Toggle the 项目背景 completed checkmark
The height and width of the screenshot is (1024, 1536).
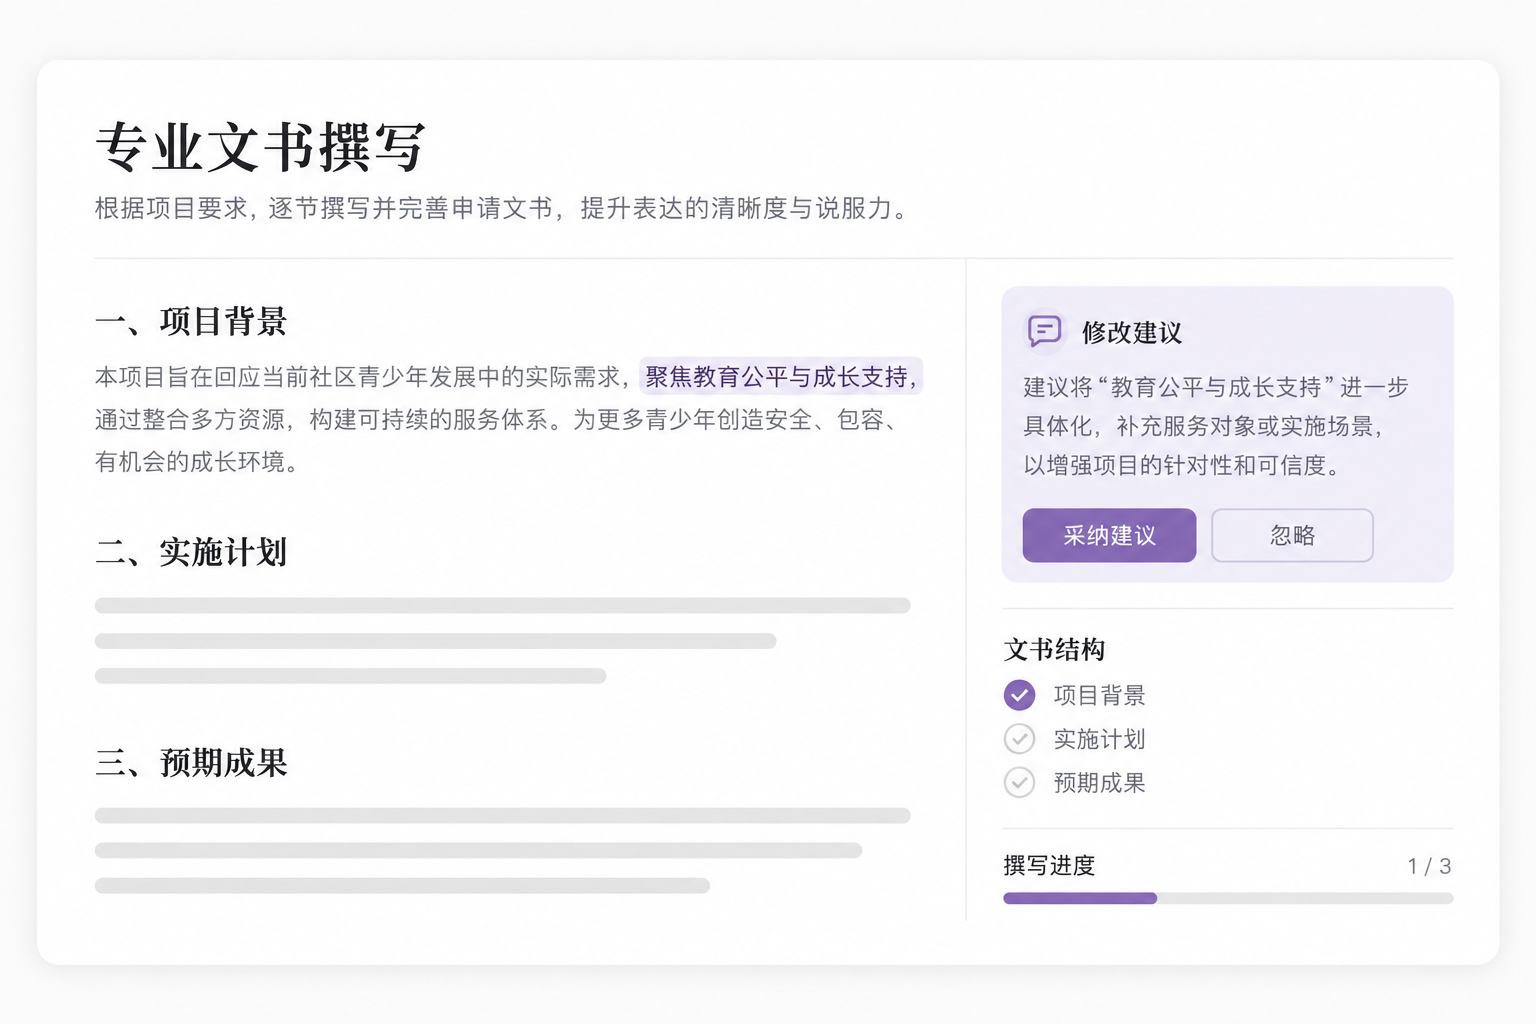coord(1019,695)
